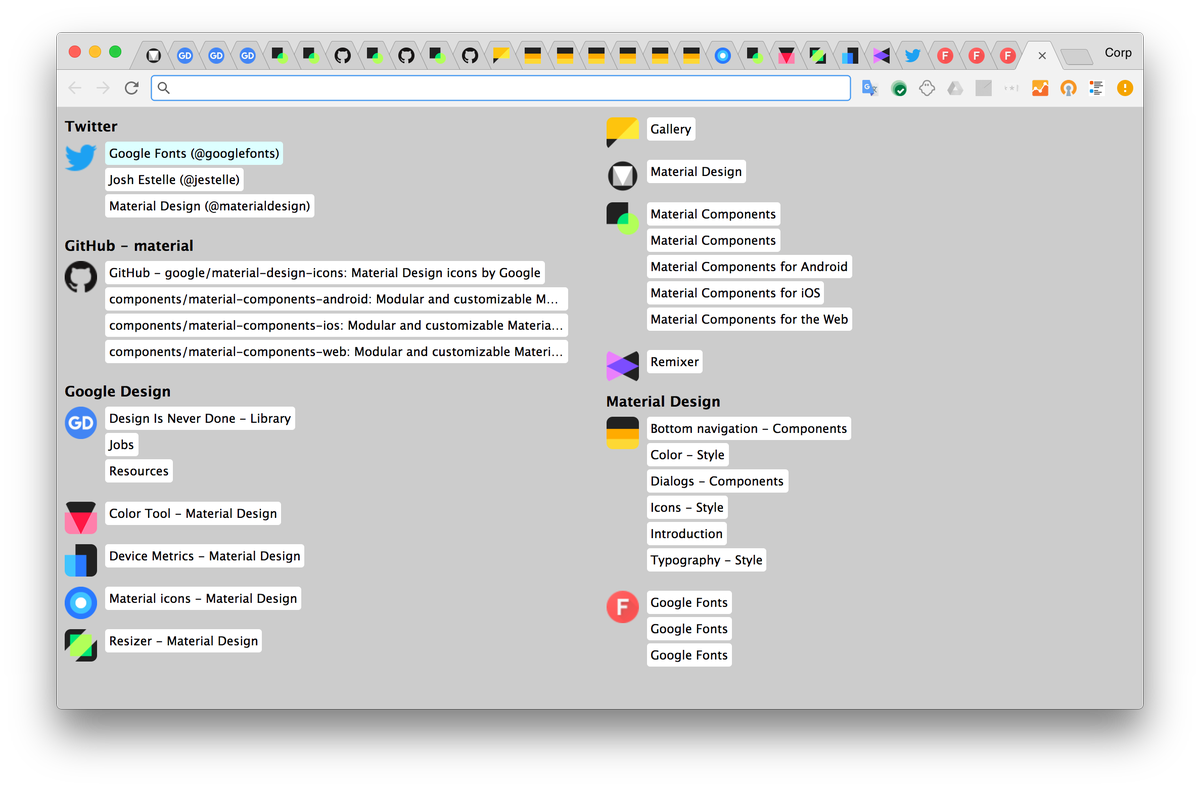Click the orange keyhole extension icon

tap(1068, 88)
